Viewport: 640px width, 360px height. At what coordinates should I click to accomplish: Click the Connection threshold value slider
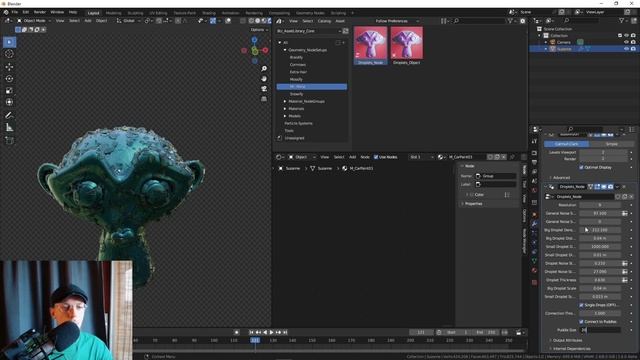[600, 313]
